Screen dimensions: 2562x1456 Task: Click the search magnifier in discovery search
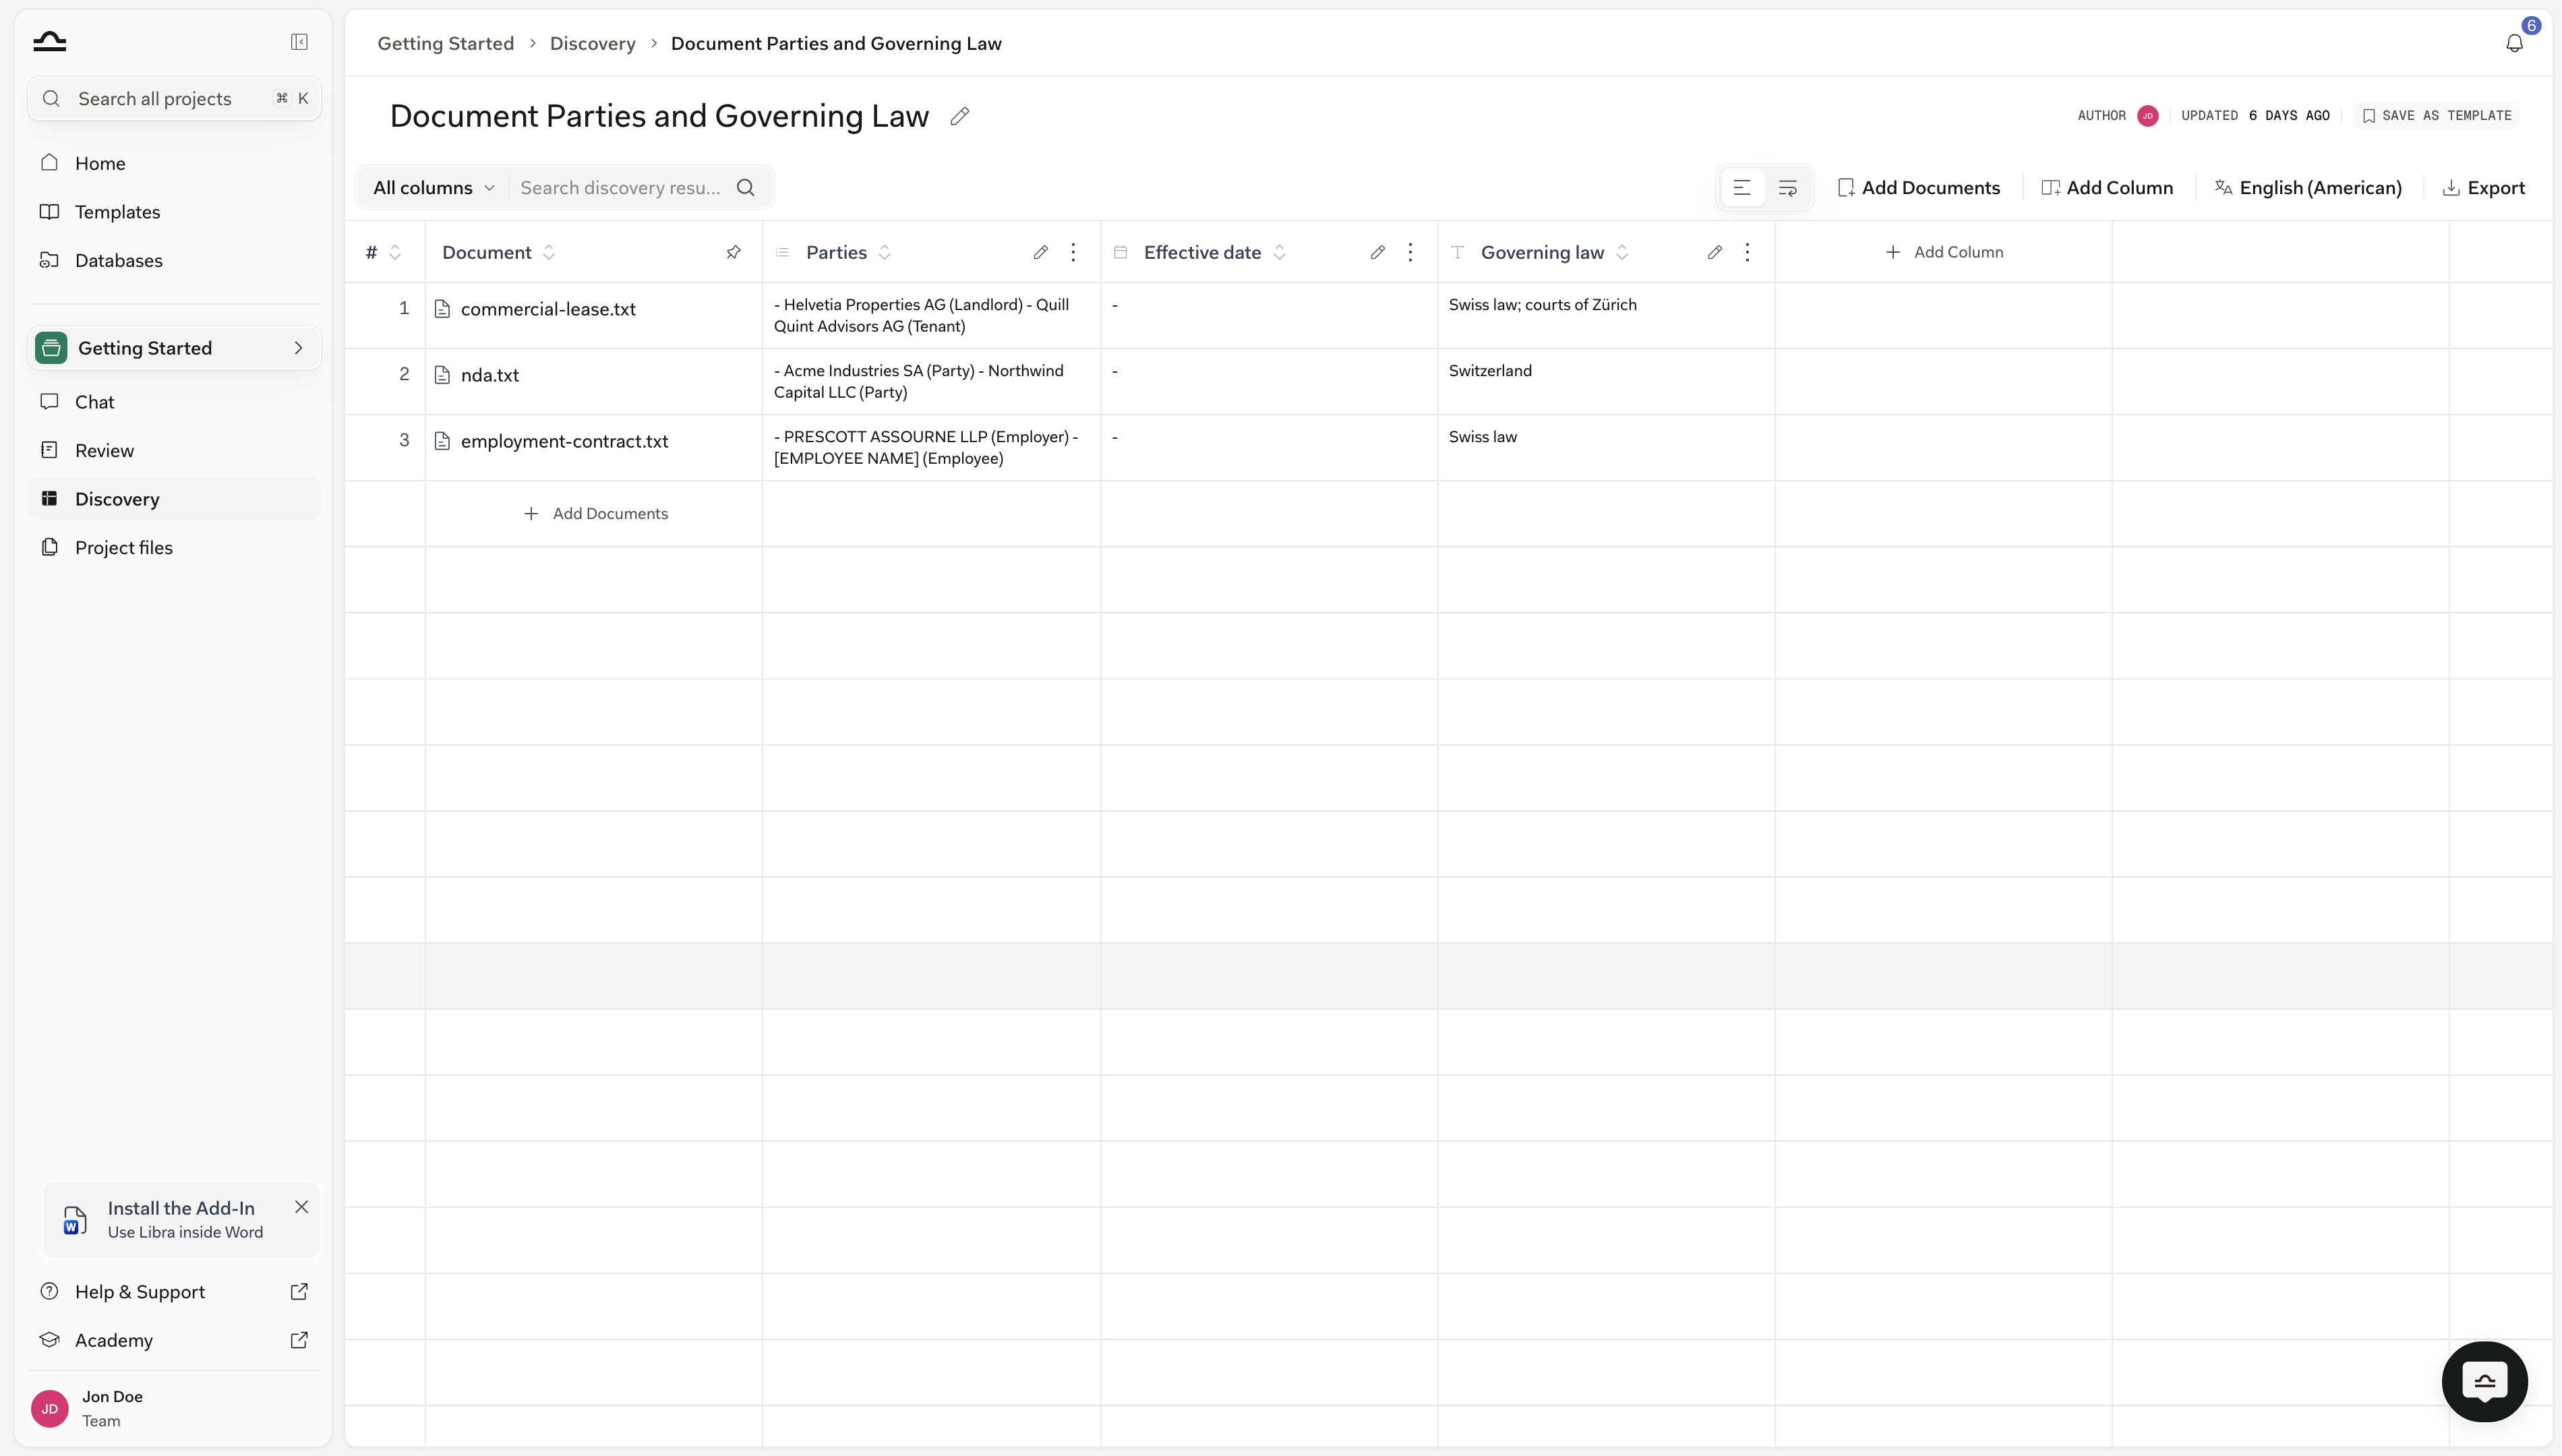746,188
